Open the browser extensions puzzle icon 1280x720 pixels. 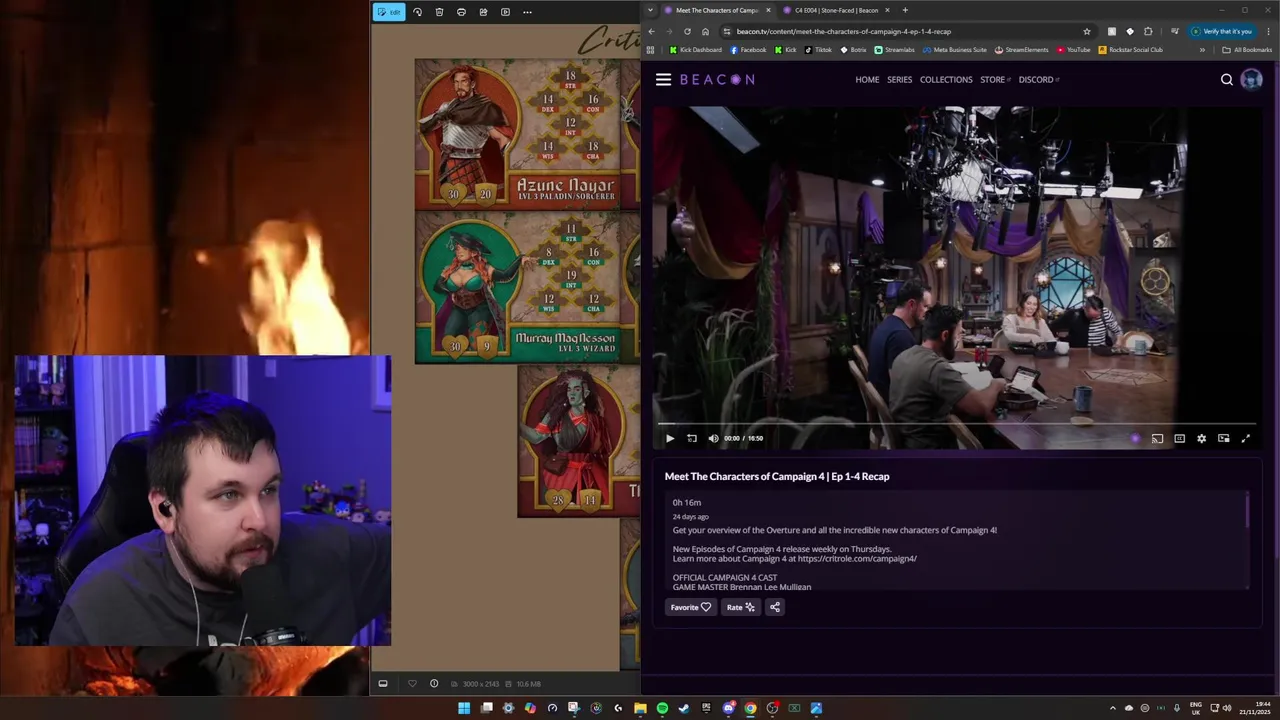tap(1148, 31)
